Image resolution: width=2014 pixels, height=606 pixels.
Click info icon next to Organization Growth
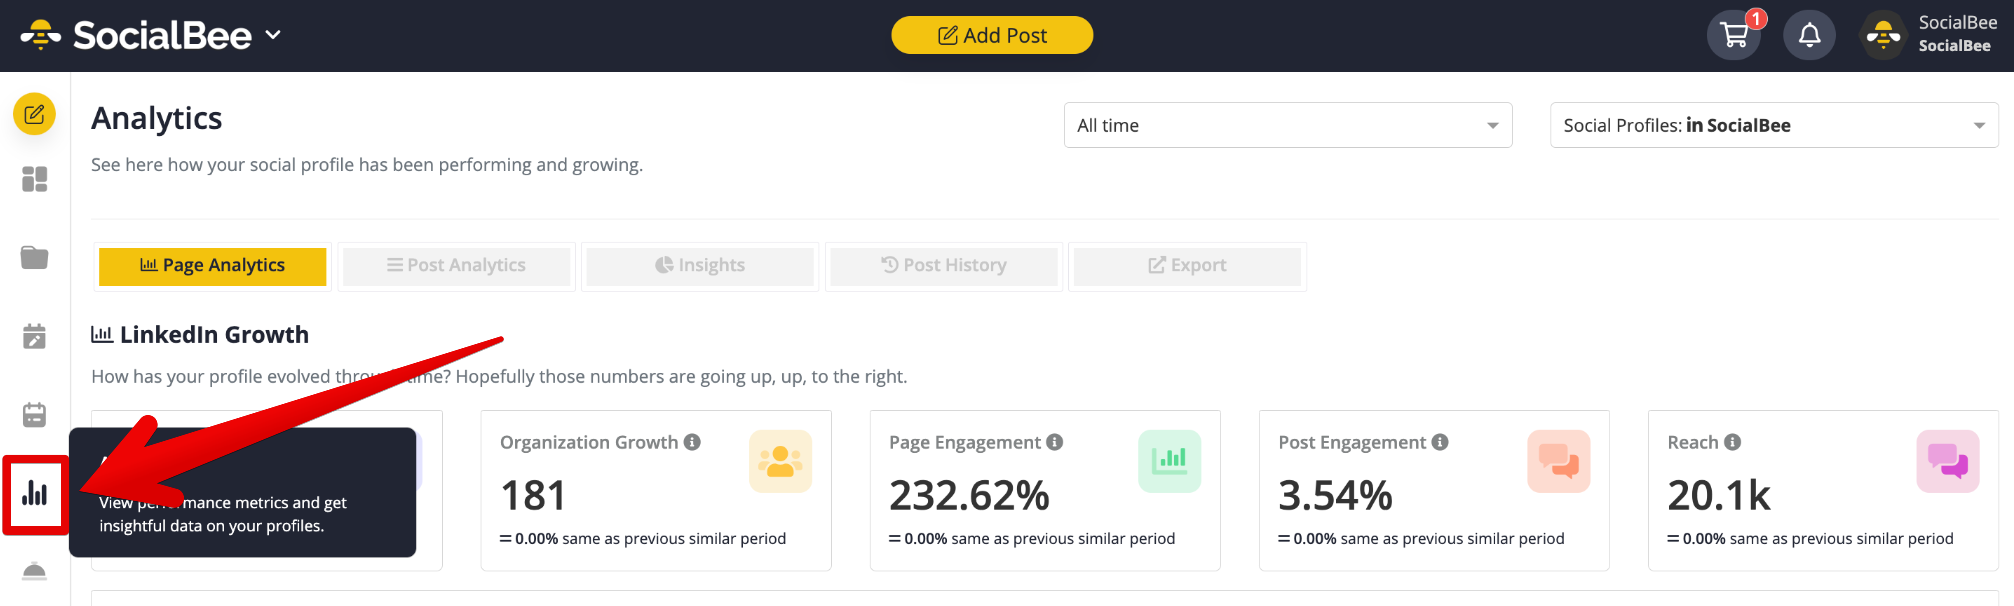[692, 442]
